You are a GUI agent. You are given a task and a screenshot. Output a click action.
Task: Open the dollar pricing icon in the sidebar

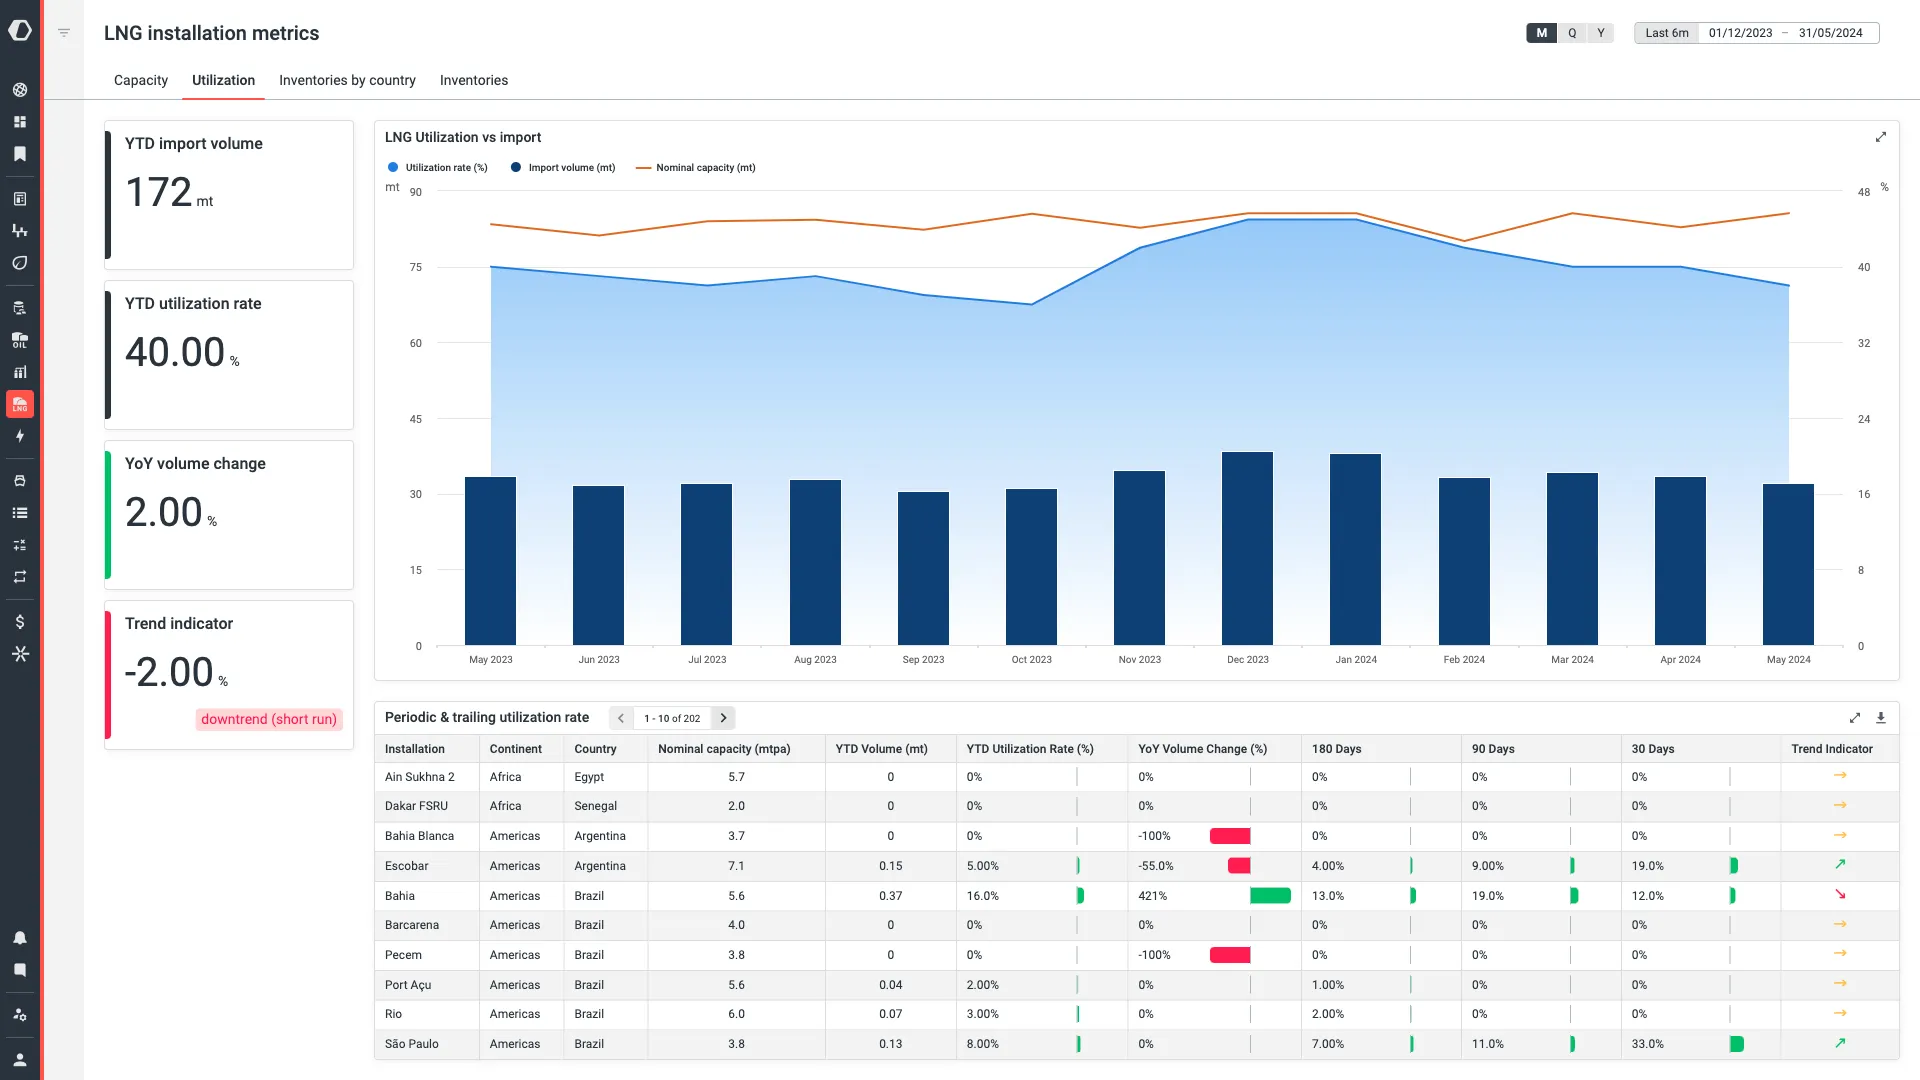click(20, 621)
